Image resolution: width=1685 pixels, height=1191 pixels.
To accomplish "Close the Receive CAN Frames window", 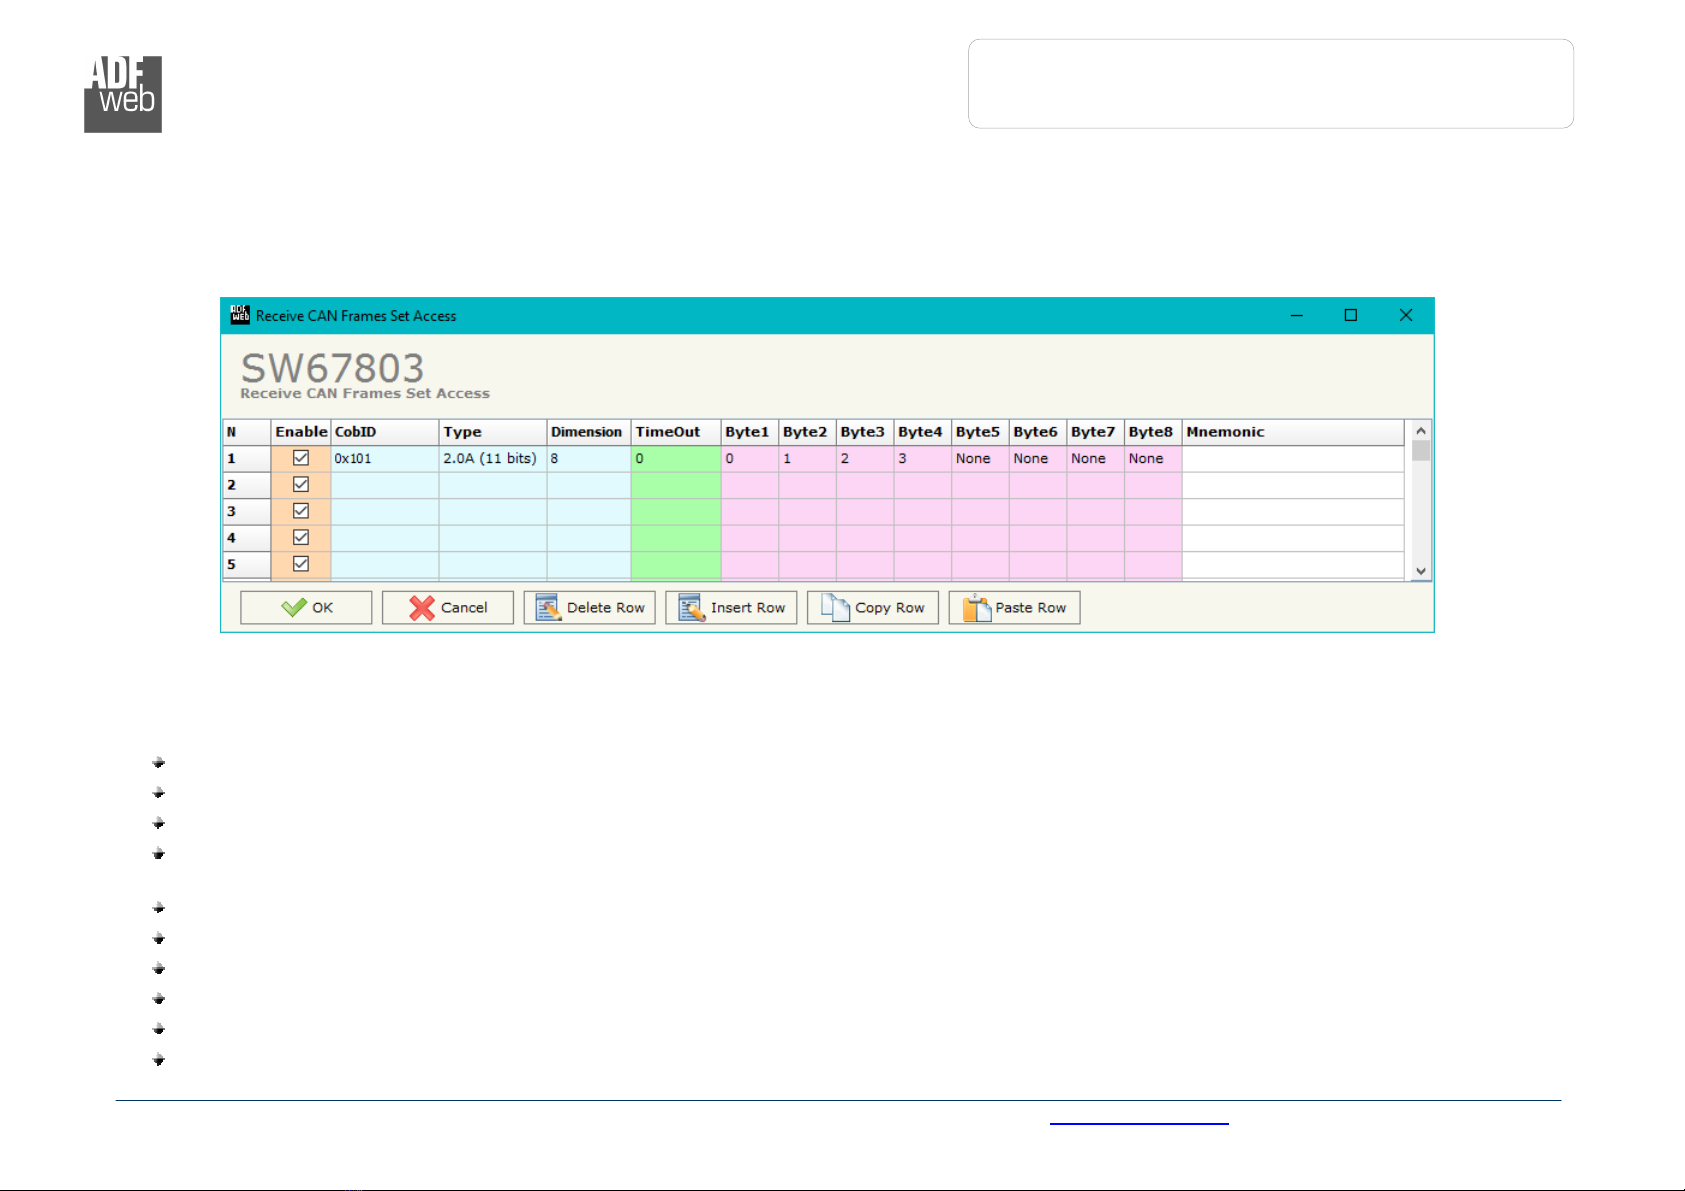I will coord(1406,315).
